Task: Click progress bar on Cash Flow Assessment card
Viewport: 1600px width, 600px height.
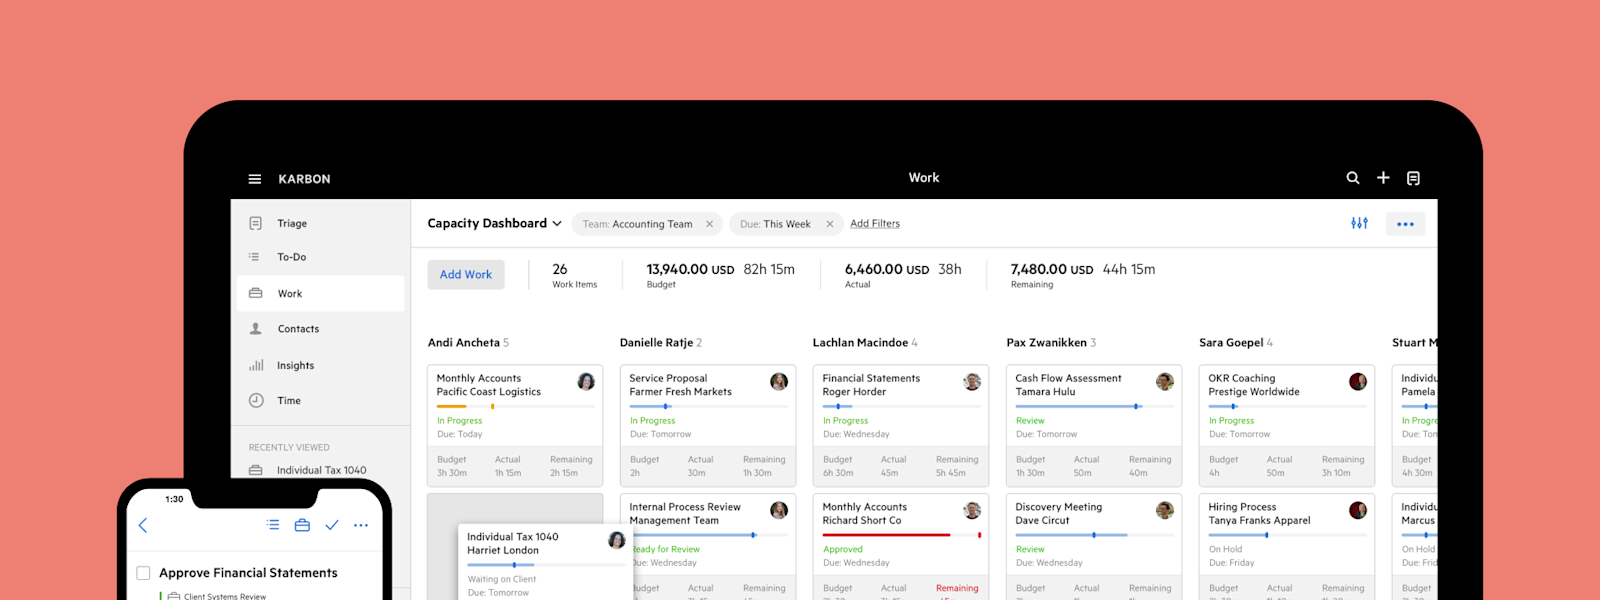Action: coord(1094,406)
